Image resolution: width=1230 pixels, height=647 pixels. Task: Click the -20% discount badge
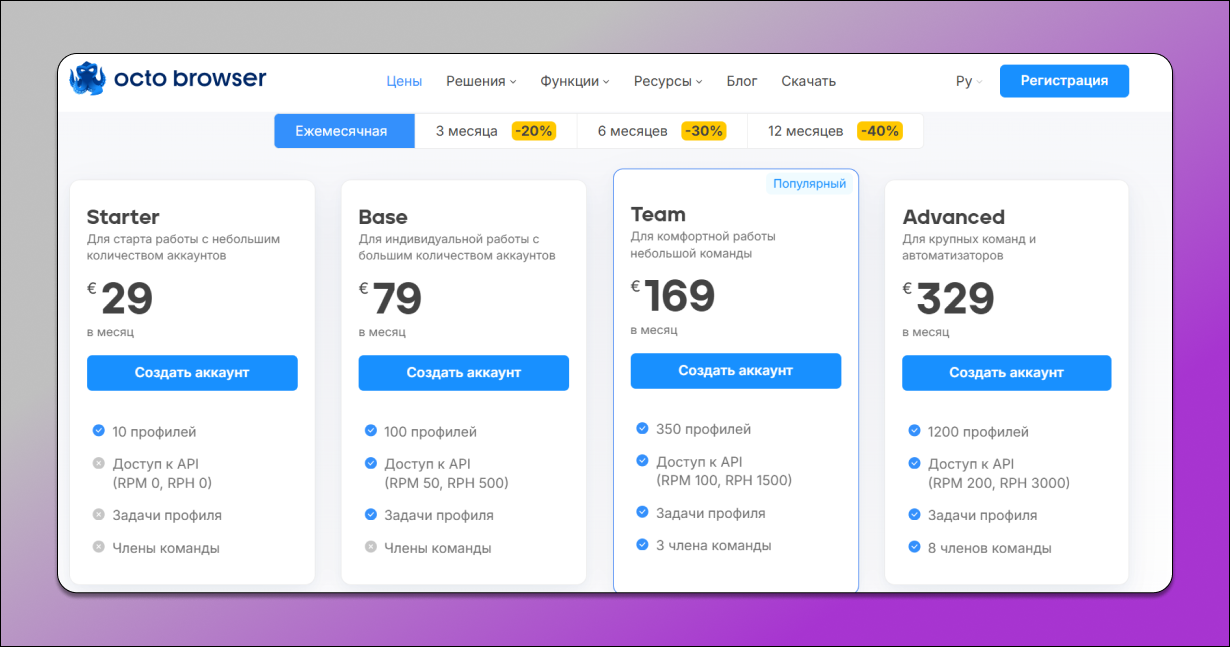(533, 131)
